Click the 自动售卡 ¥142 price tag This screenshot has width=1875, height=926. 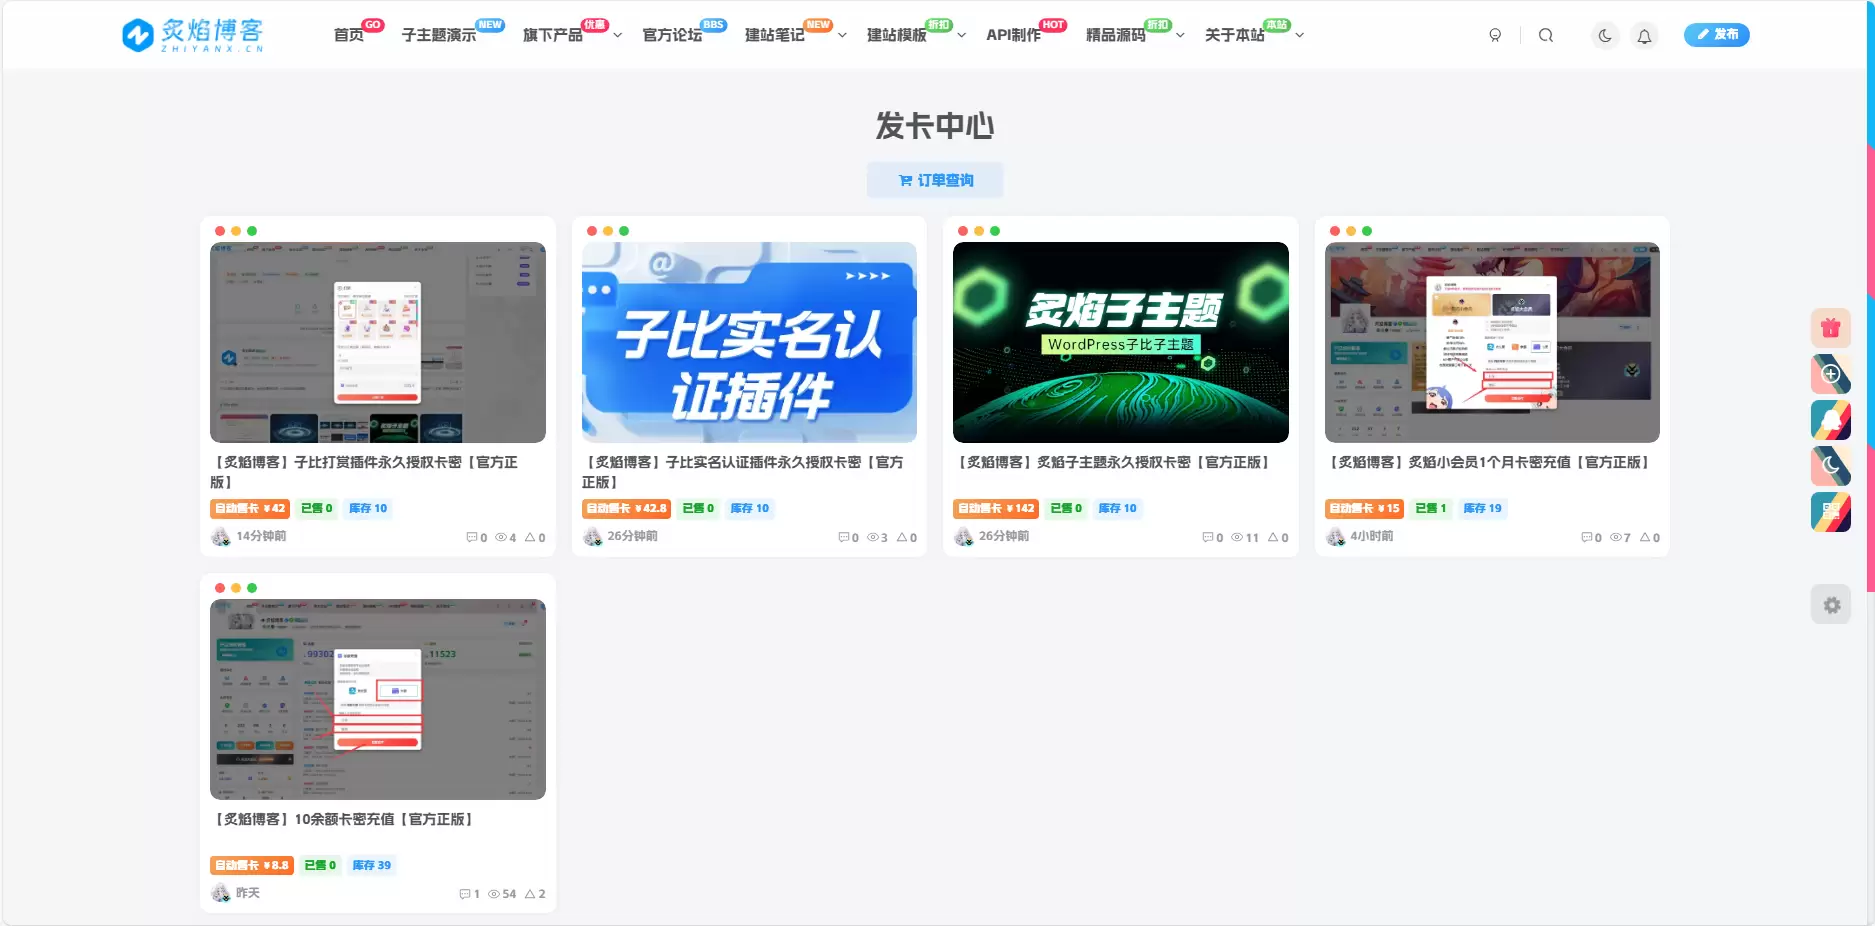pos(996,508)
